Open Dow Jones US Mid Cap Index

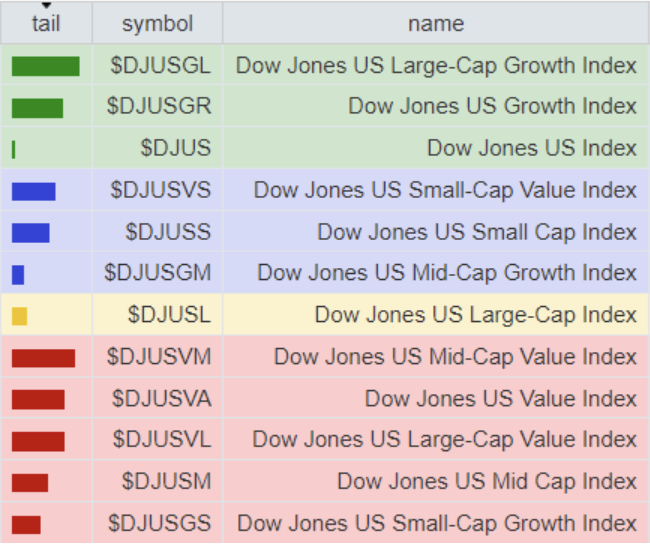click(x=486, y=482)
